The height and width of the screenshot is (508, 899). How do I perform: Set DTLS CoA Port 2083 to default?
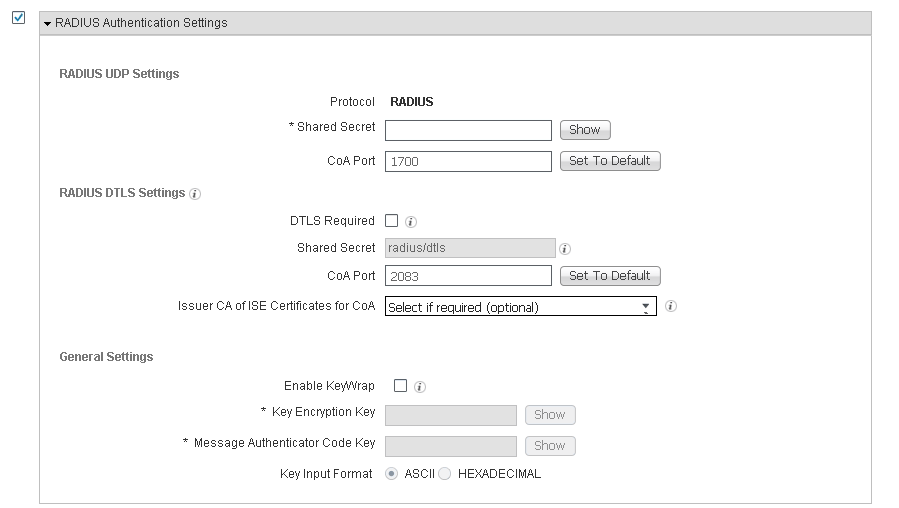pos(609,276)
